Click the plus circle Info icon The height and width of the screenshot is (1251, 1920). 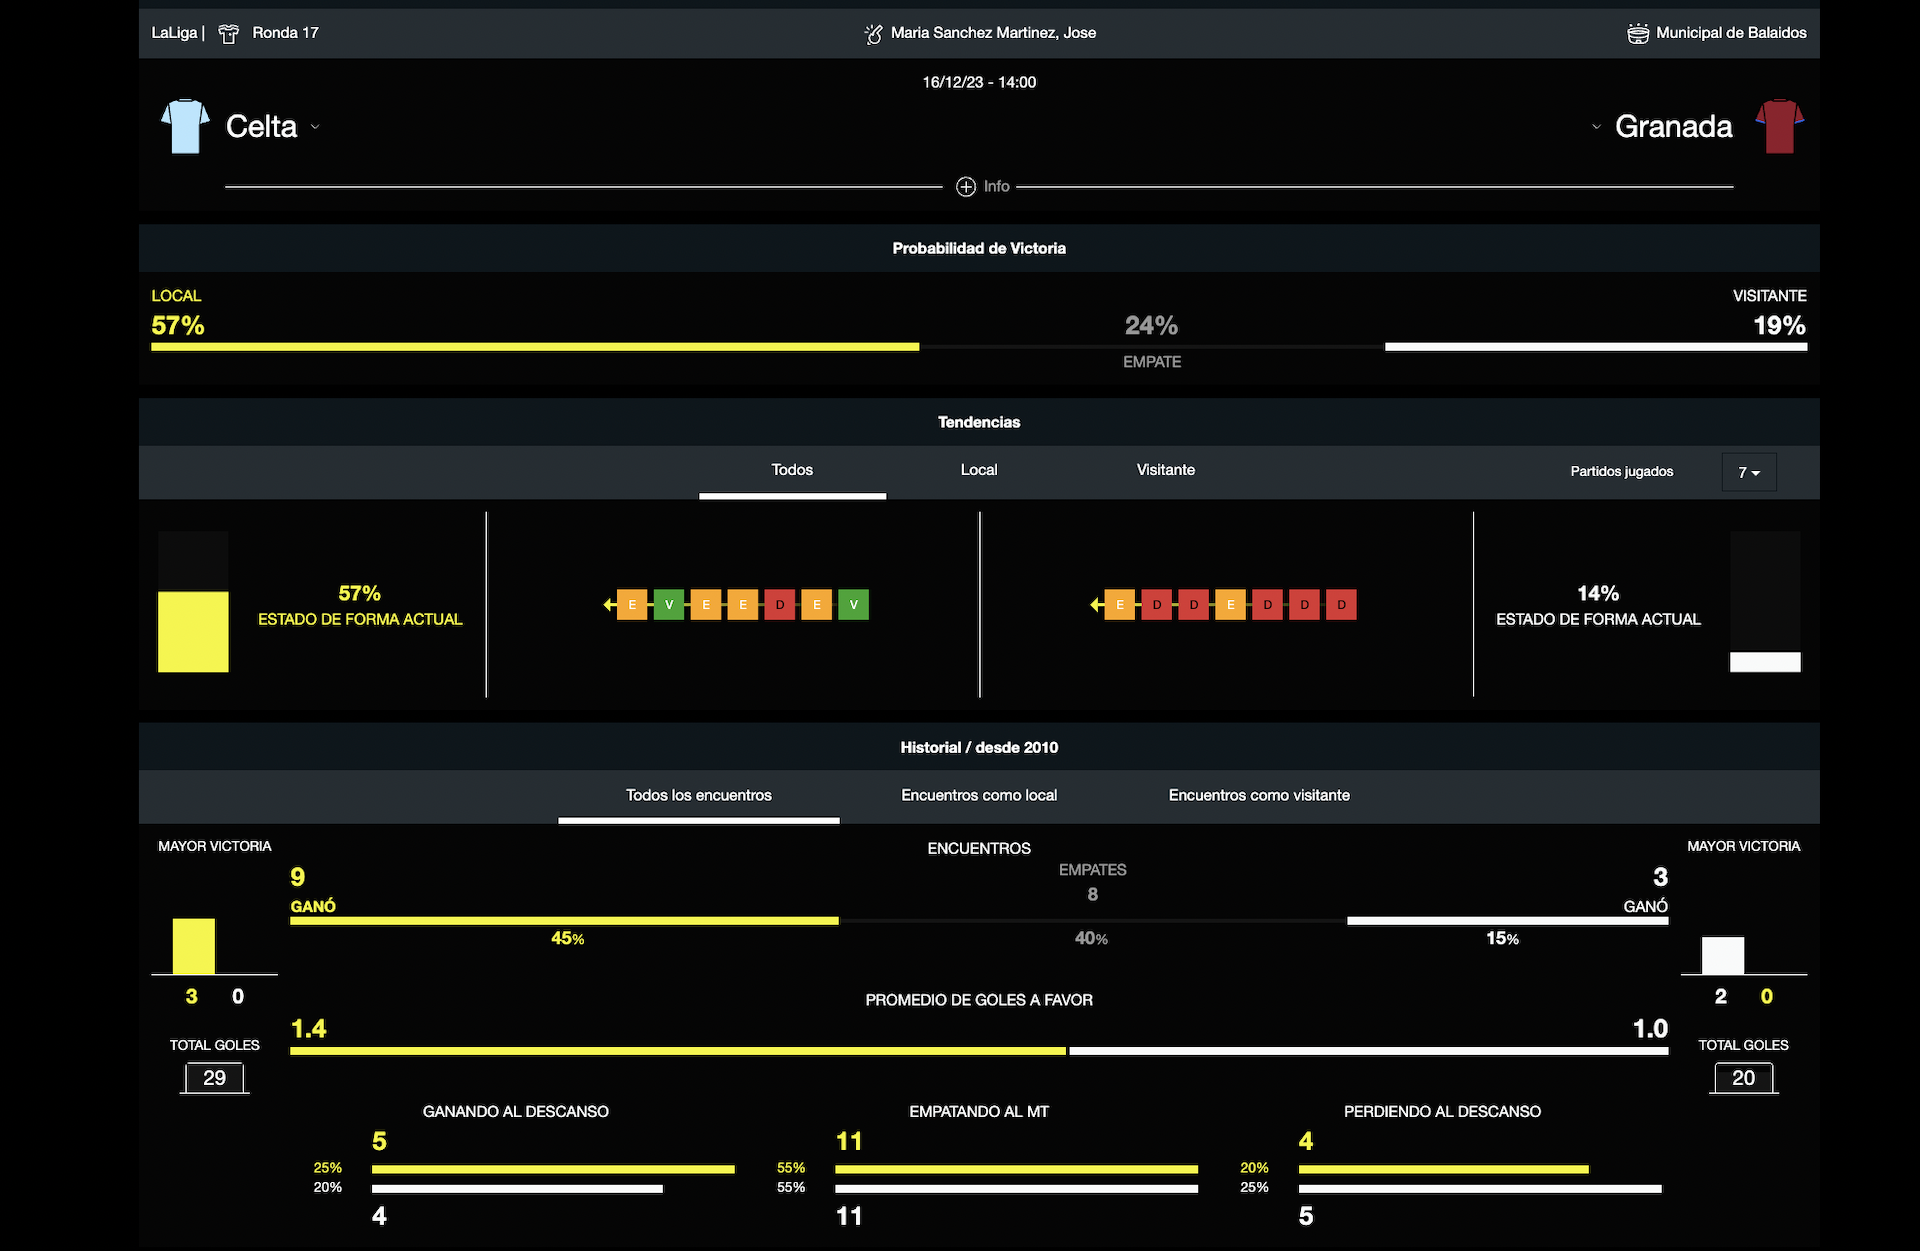coord(966,187)
